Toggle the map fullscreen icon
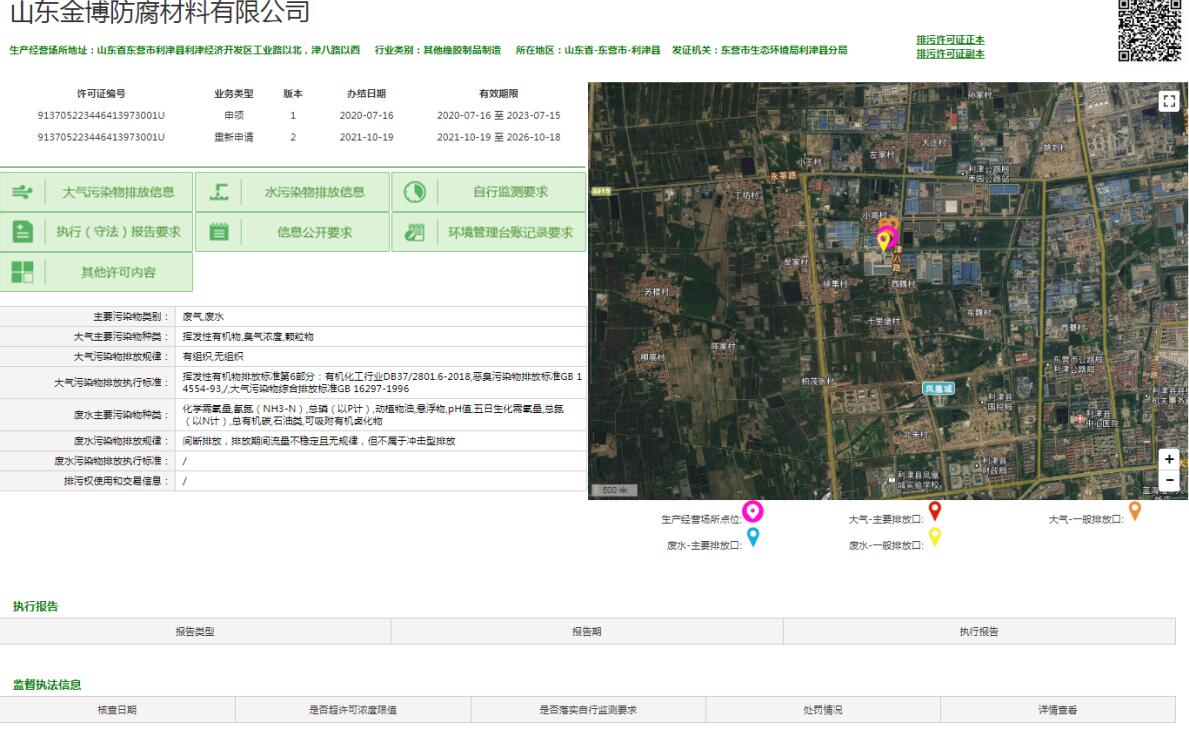Image resolution: width=1189 pixels, height=745 pixels. [1169, 101]
